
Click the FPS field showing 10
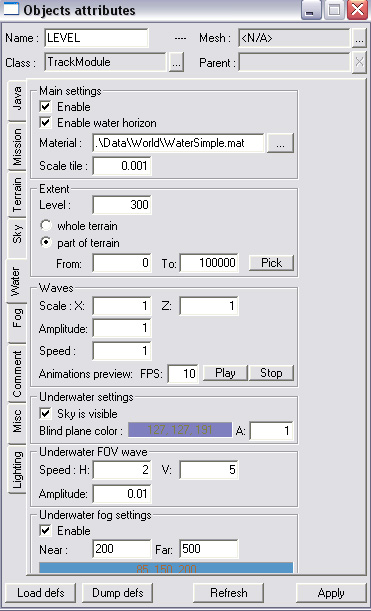[x=183, y=374]
